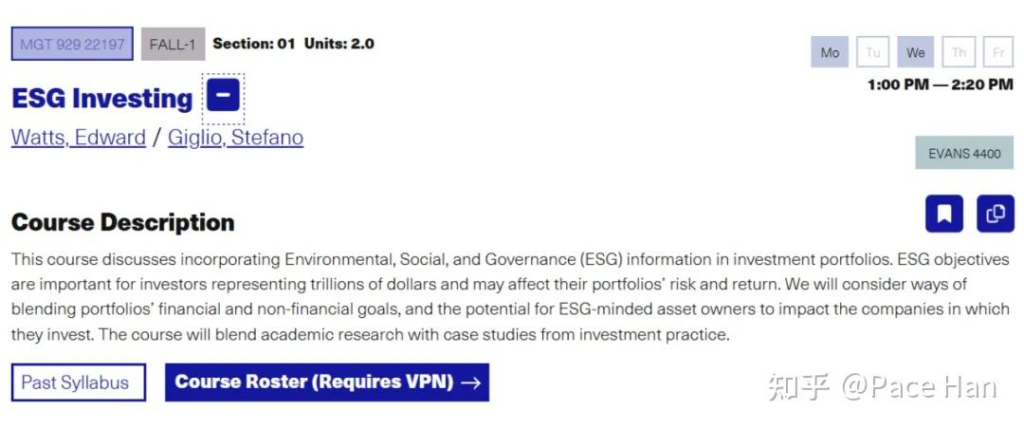Open instructor Watts, Edward link
The height and width of the screenshot is (429, 1024).
[x=78, y=138]
